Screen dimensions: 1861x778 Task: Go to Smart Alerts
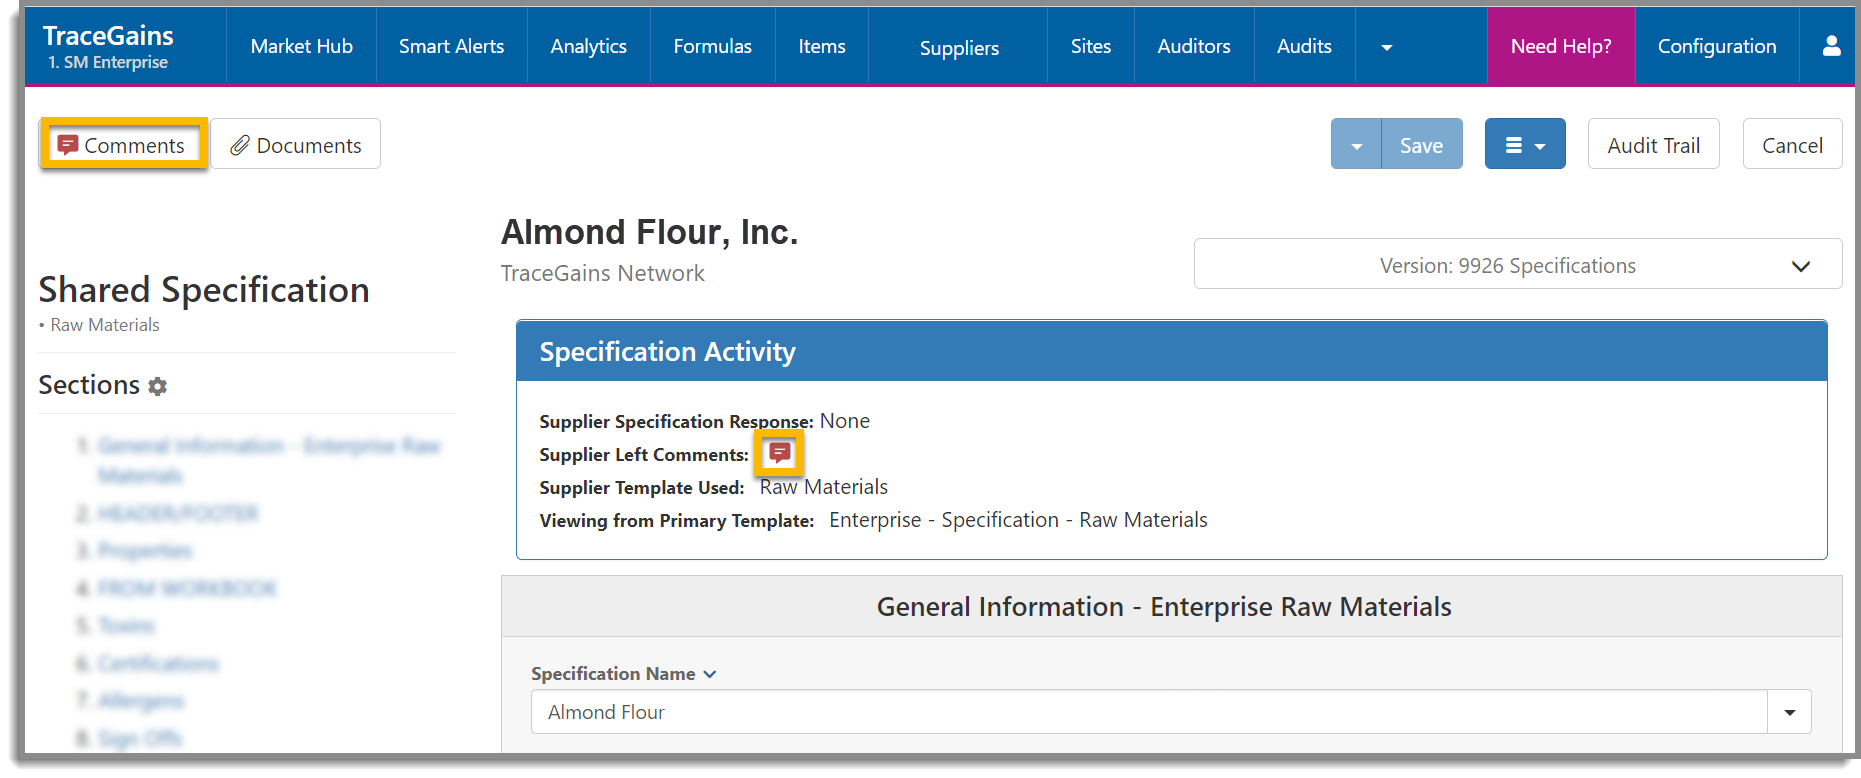451,46
